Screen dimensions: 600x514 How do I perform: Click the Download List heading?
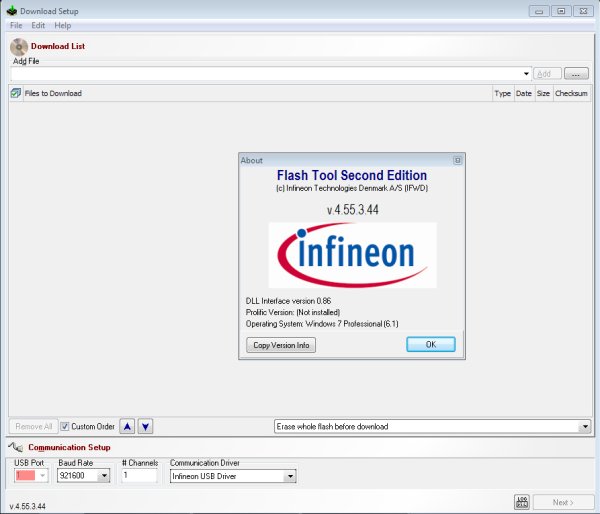58,46
